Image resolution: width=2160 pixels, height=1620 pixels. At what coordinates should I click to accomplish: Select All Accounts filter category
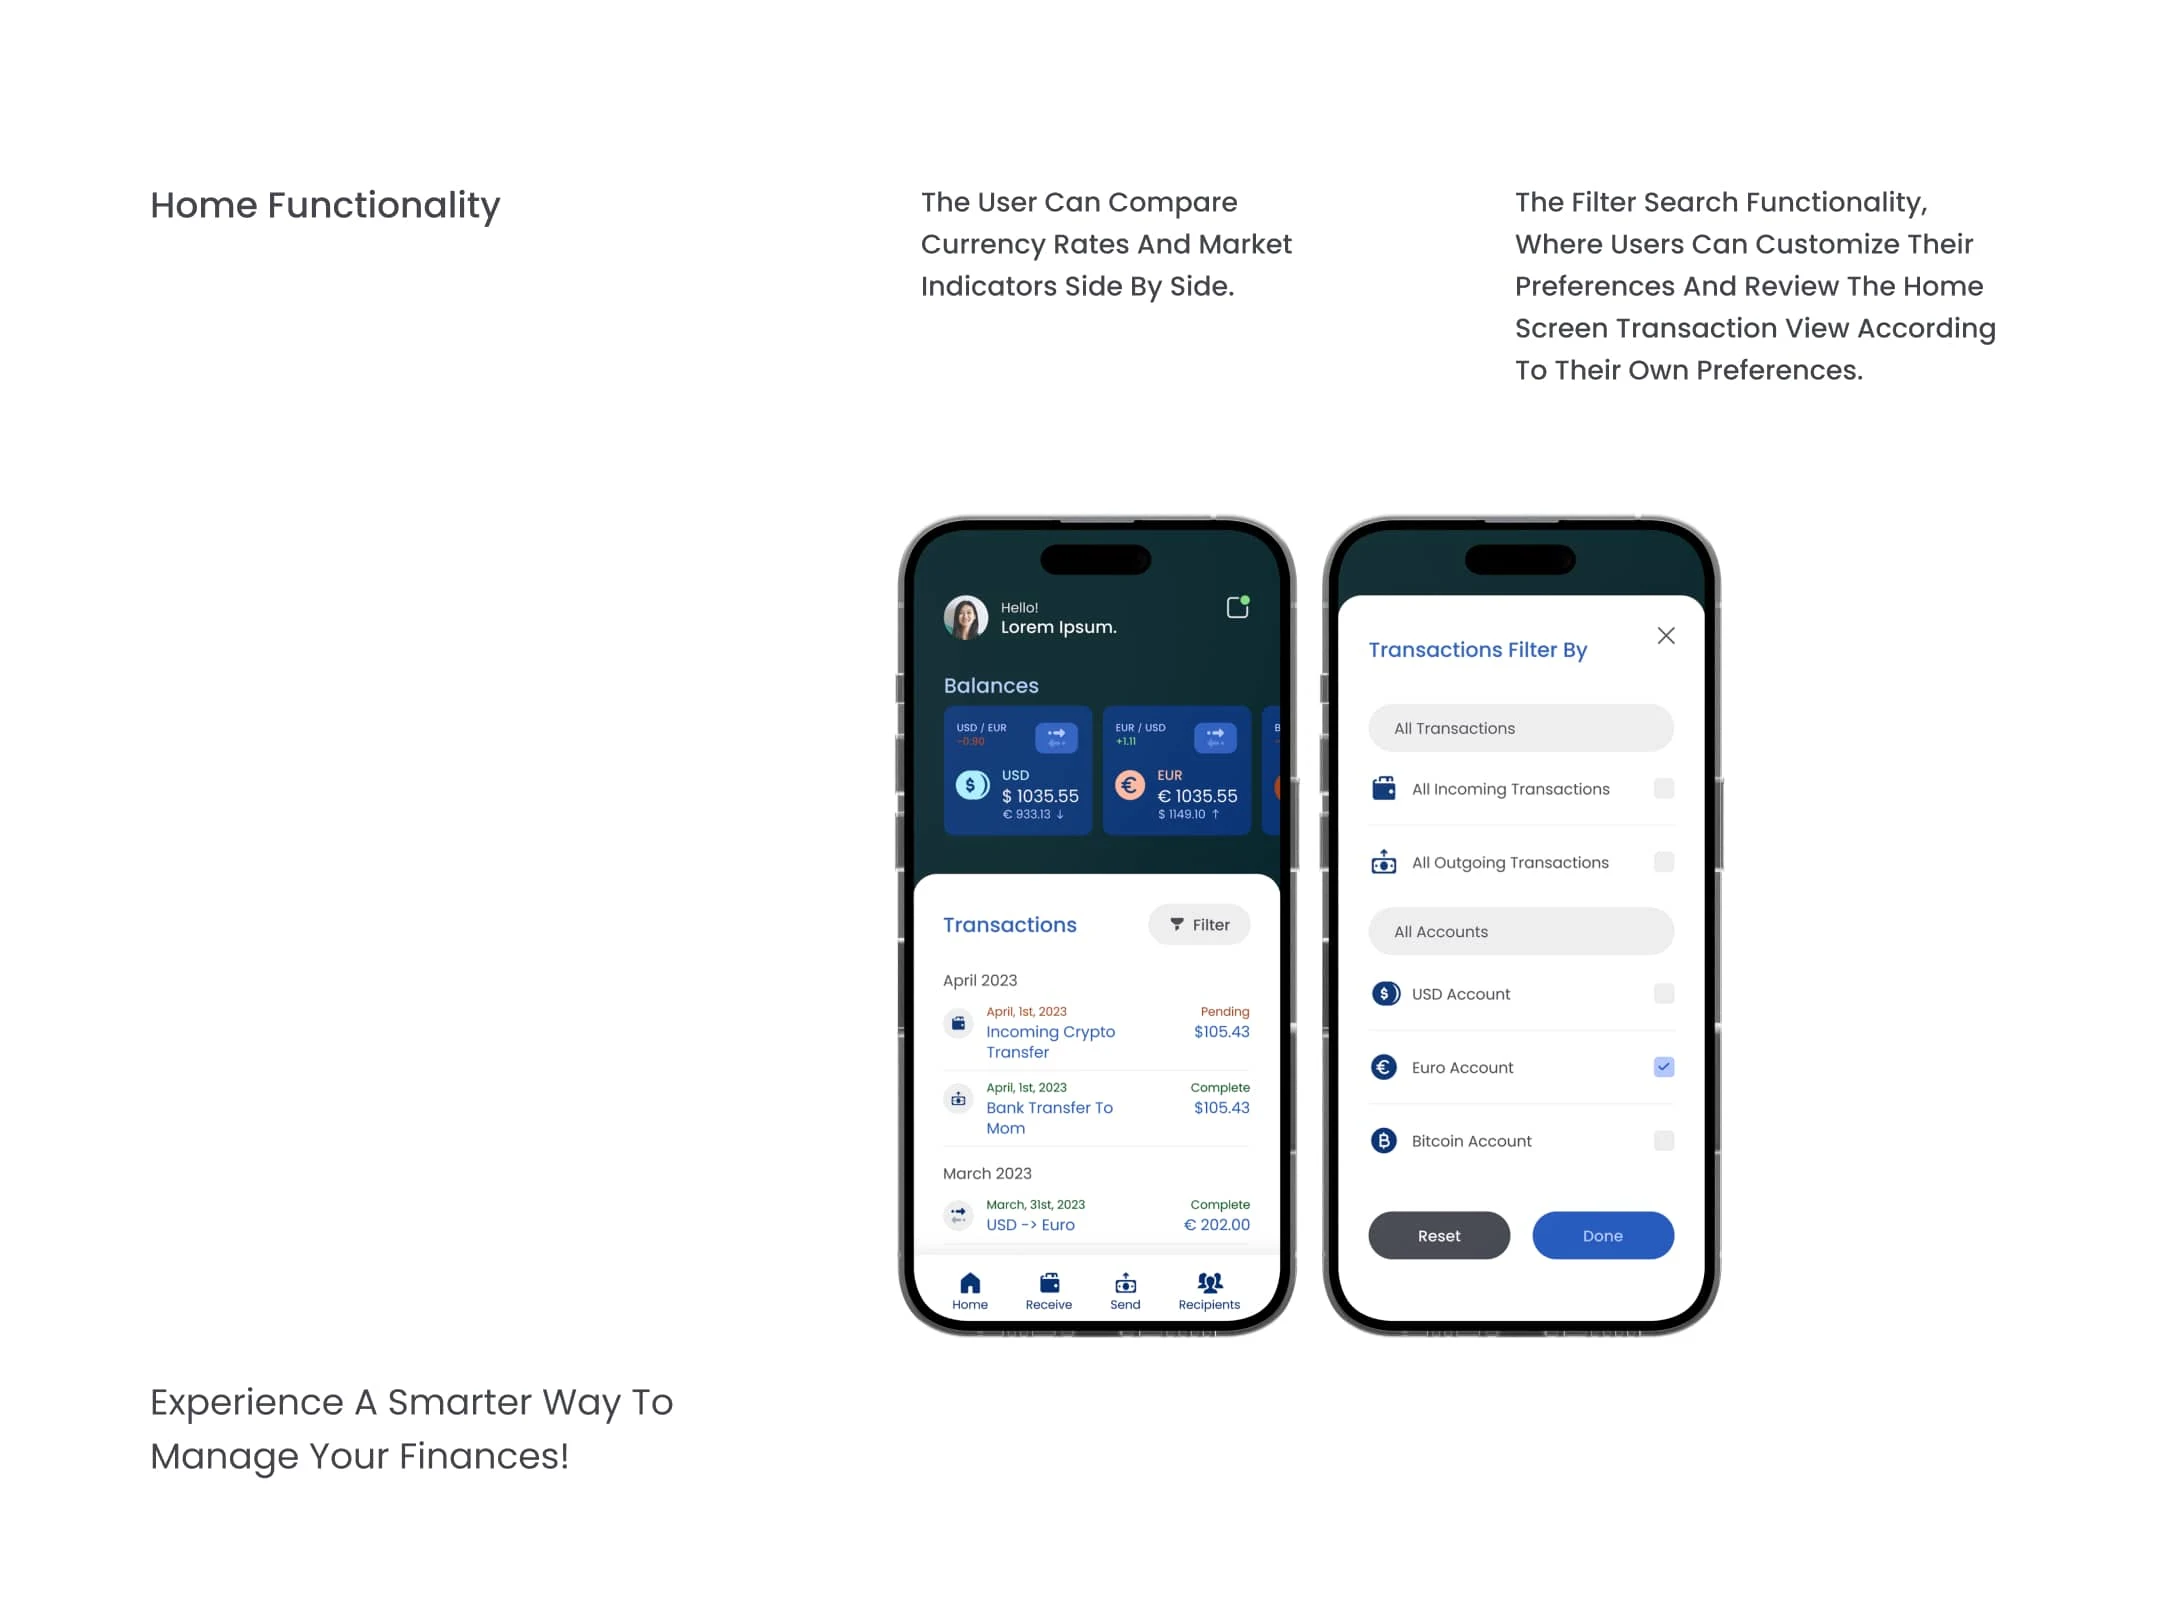pyautogui.click(x=1521, y=929)
